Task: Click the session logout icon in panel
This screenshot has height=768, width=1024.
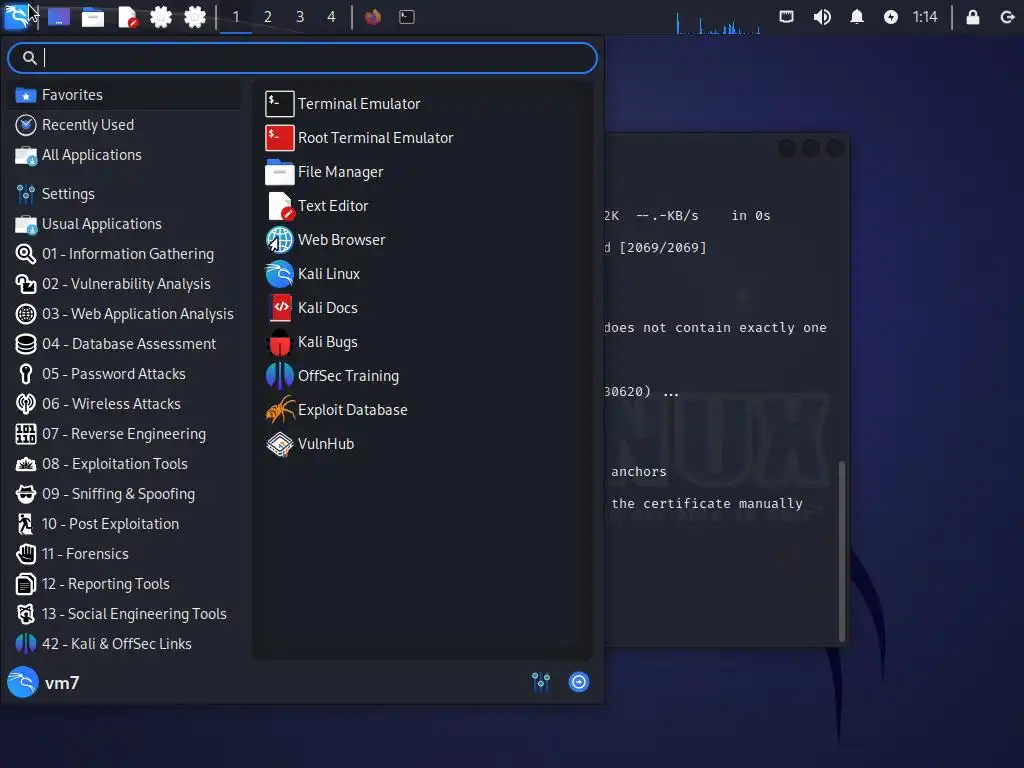Action: (1008, 17)
